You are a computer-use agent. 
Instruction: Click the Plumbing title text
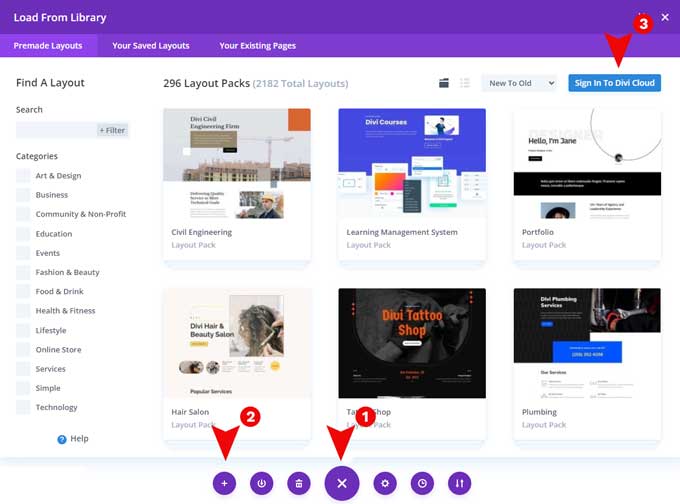pos(539,412)
